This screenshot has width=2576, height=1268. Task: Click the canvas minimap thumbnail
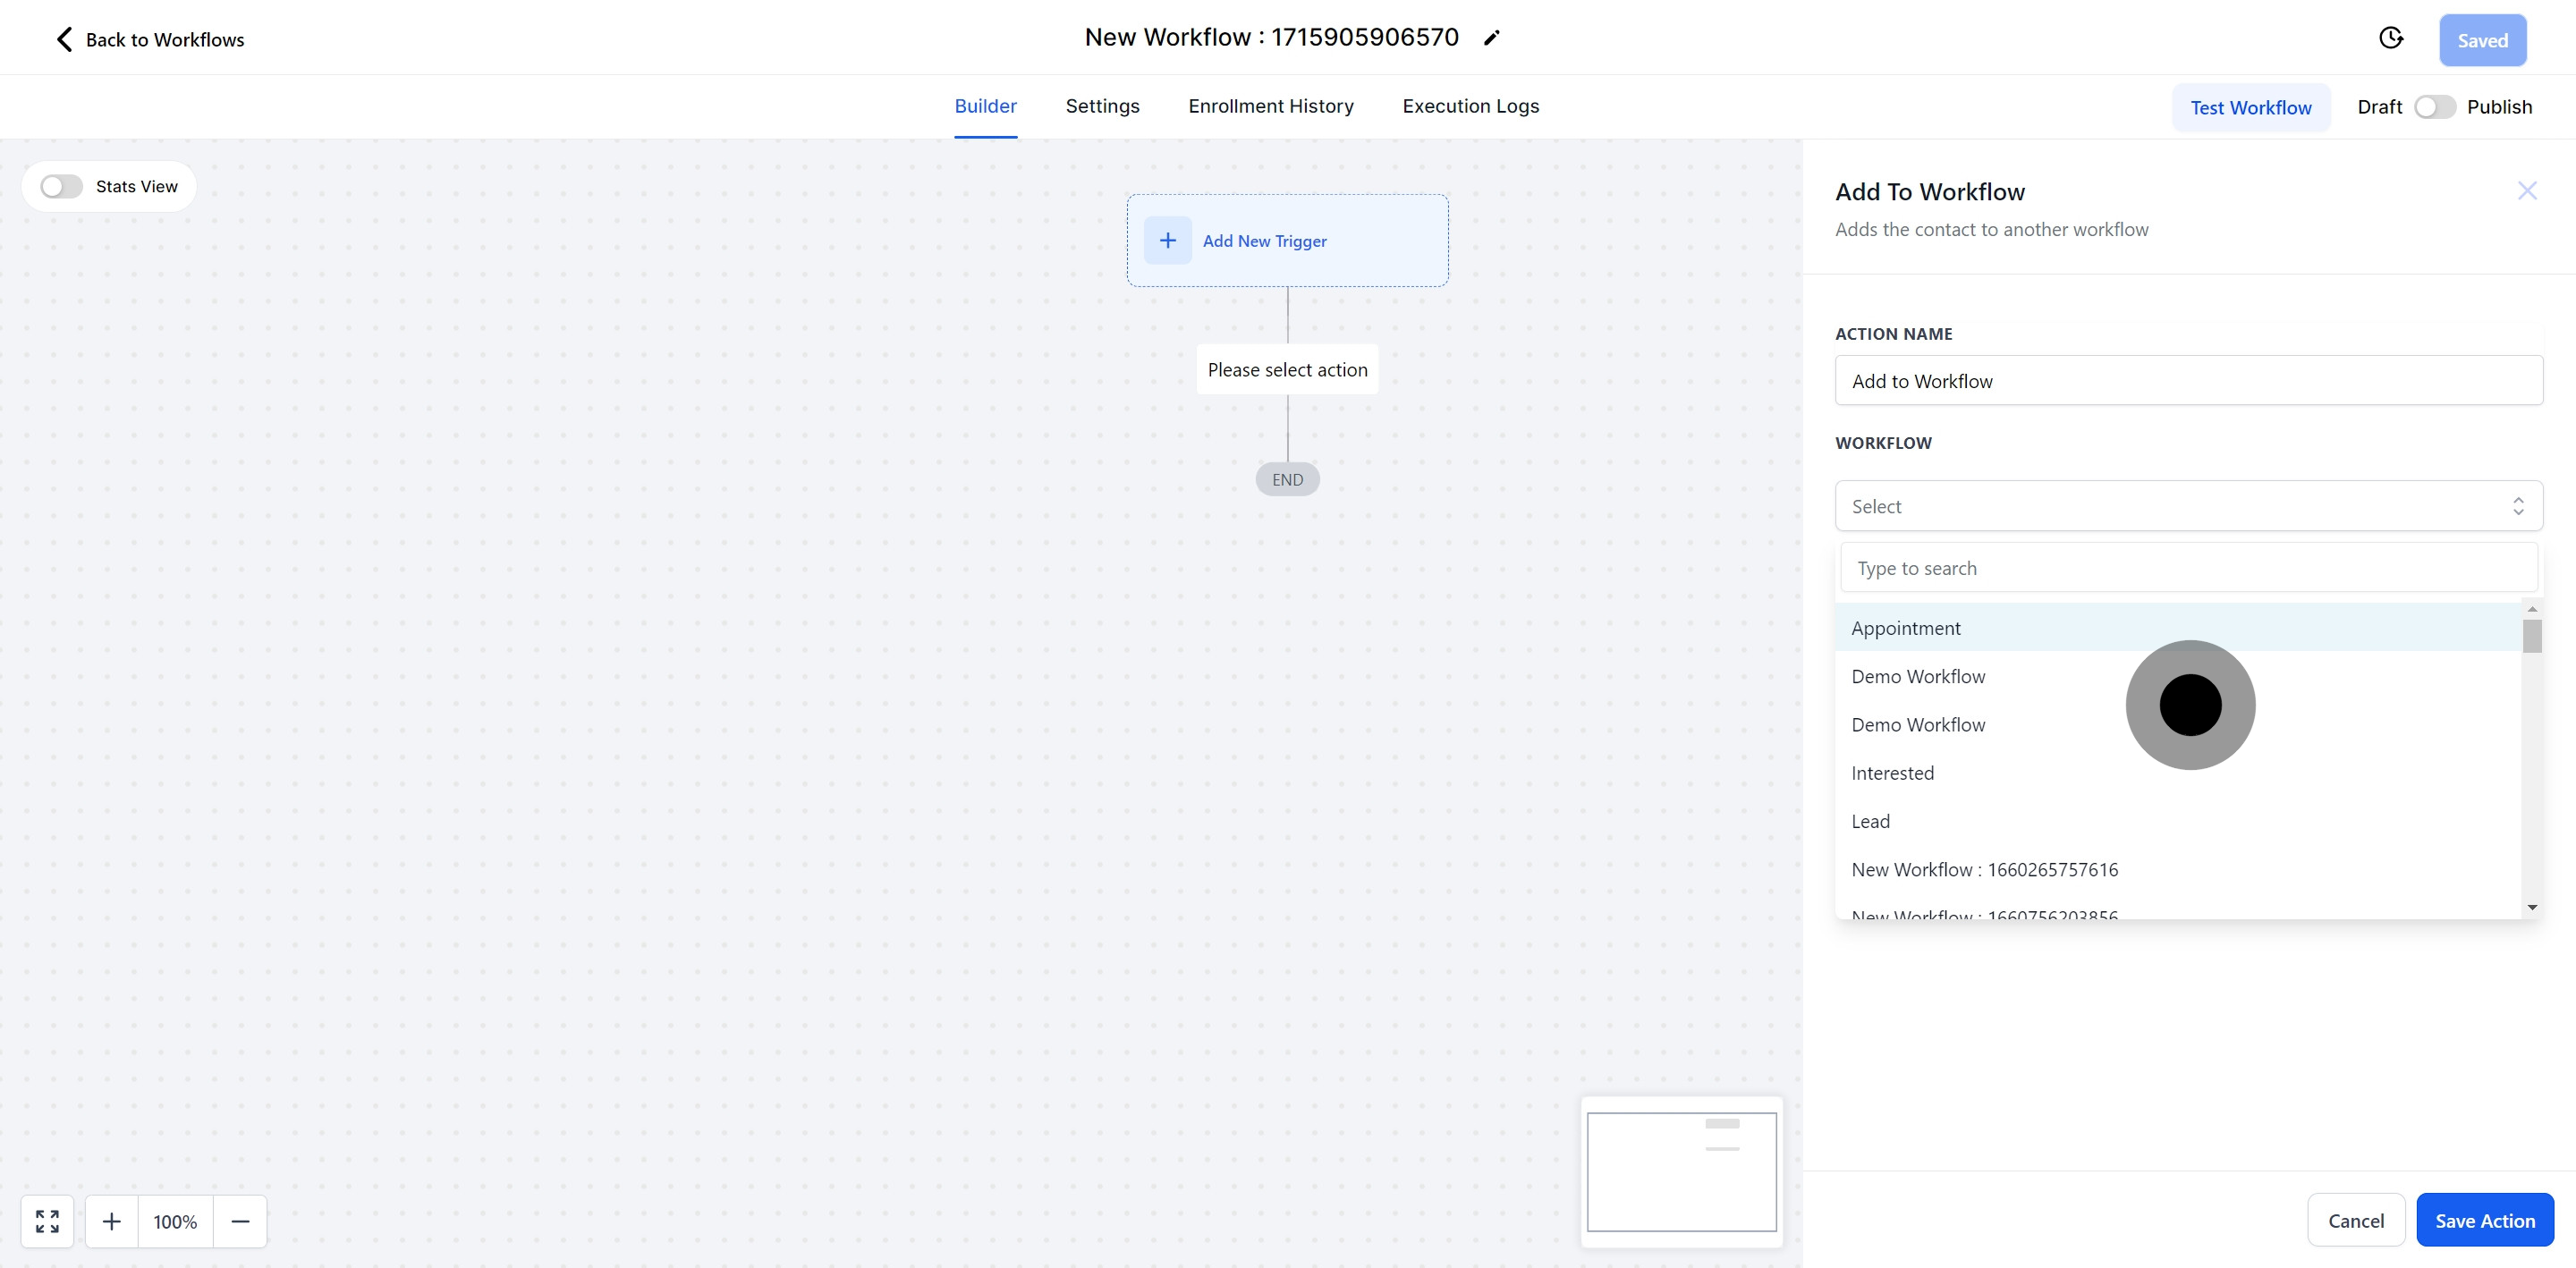coord(1681,1171)
